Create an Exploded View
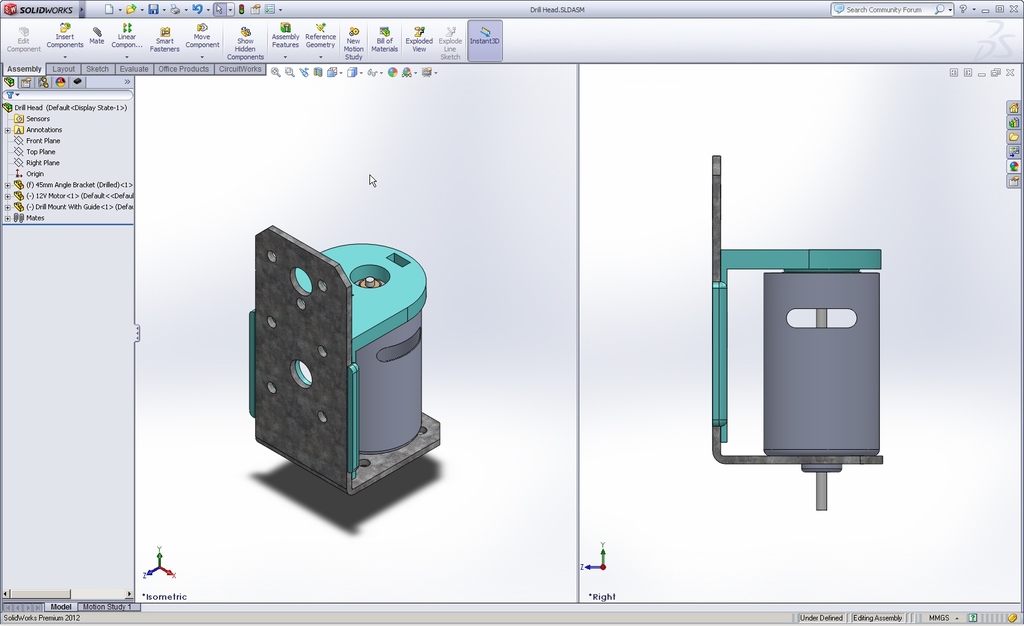 [x=419, y=38]
